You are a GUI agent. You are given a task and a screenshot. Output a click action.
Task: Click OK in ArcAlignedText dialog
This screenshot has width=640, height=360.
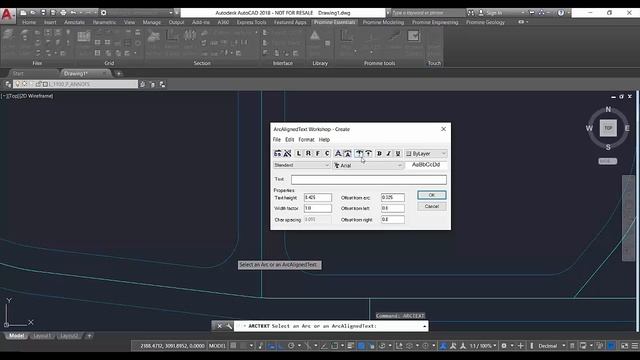click(x=432, y=195)
